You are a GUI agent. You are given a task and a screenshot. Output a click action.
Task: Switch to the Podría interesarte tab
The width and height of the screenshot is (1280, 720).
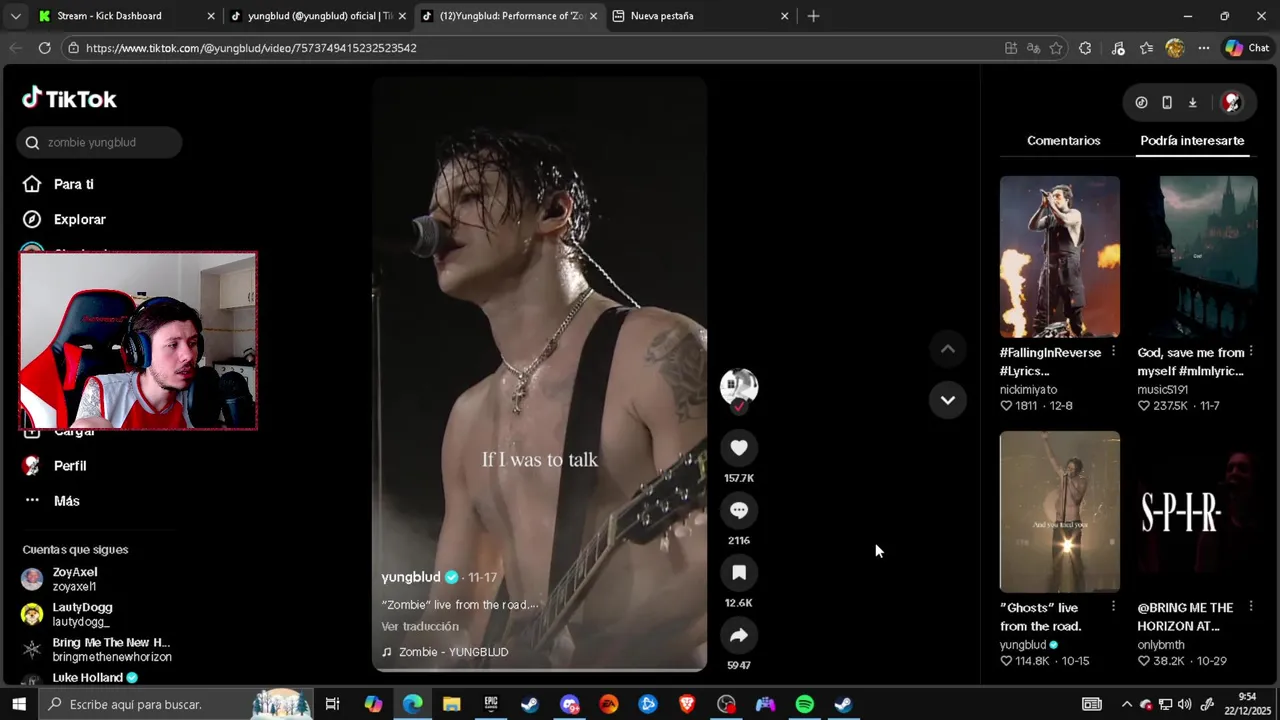1192,141
